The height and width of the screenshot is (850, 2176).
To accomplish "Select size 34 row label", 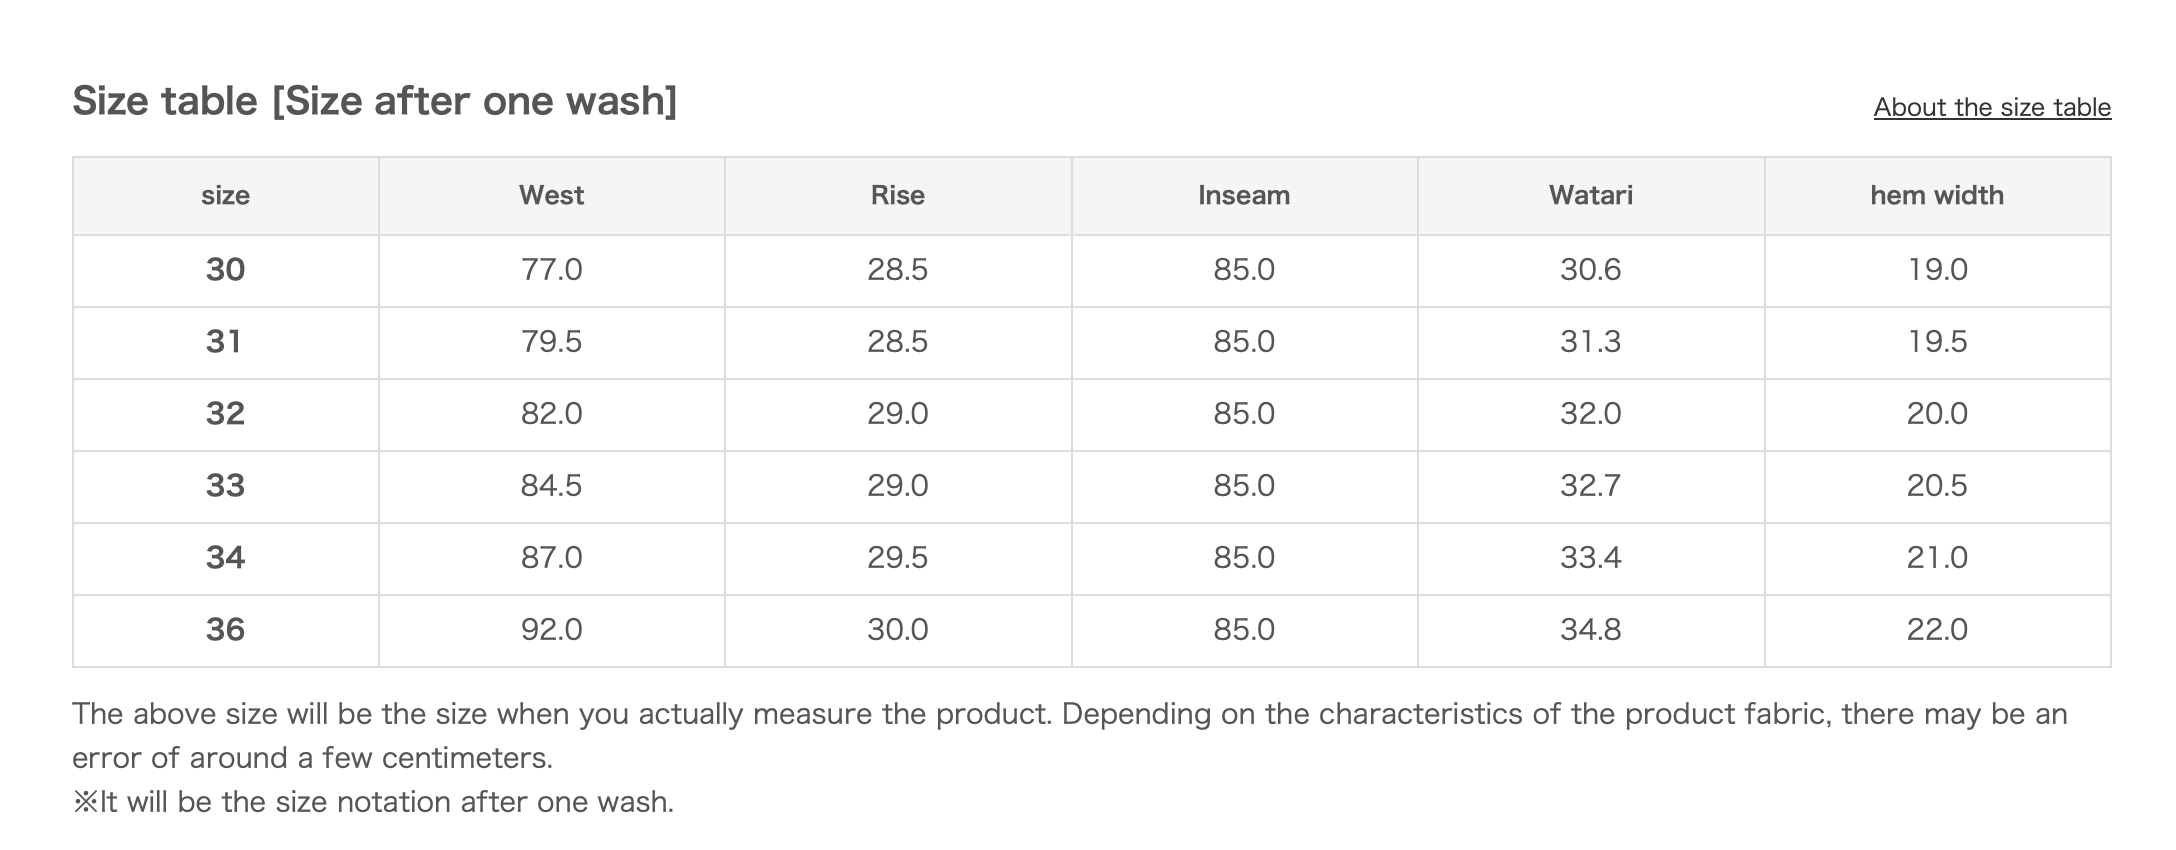I will [x=225, y=558].
